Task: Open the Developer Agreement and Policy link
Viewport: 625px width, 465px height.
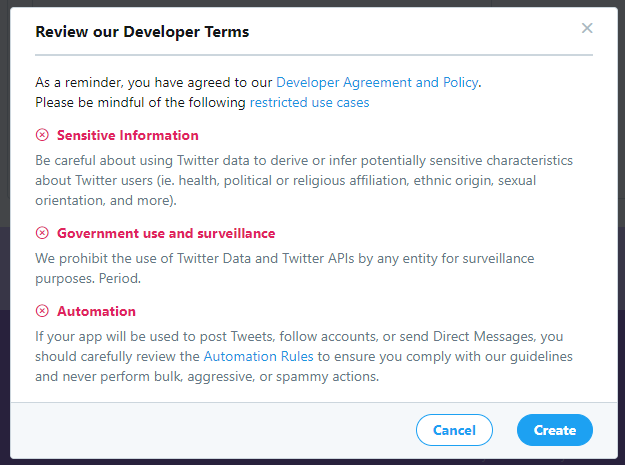Action: point(377,82)
